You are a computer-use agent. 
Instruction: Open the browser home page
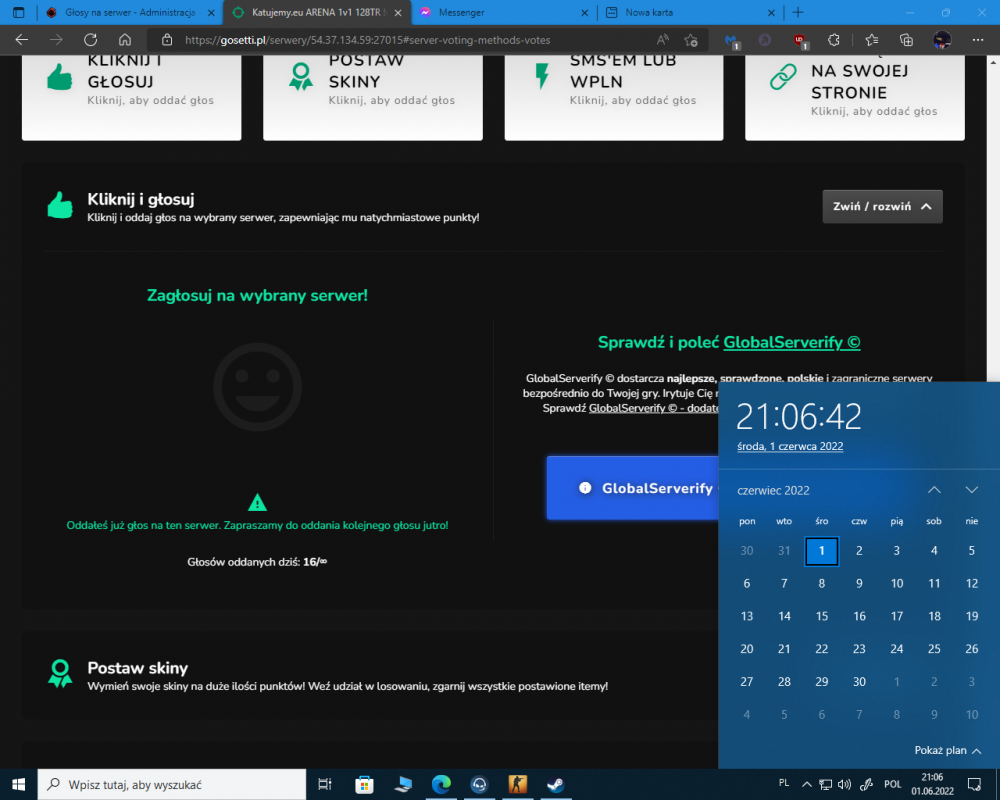click(x=125, y=40)
